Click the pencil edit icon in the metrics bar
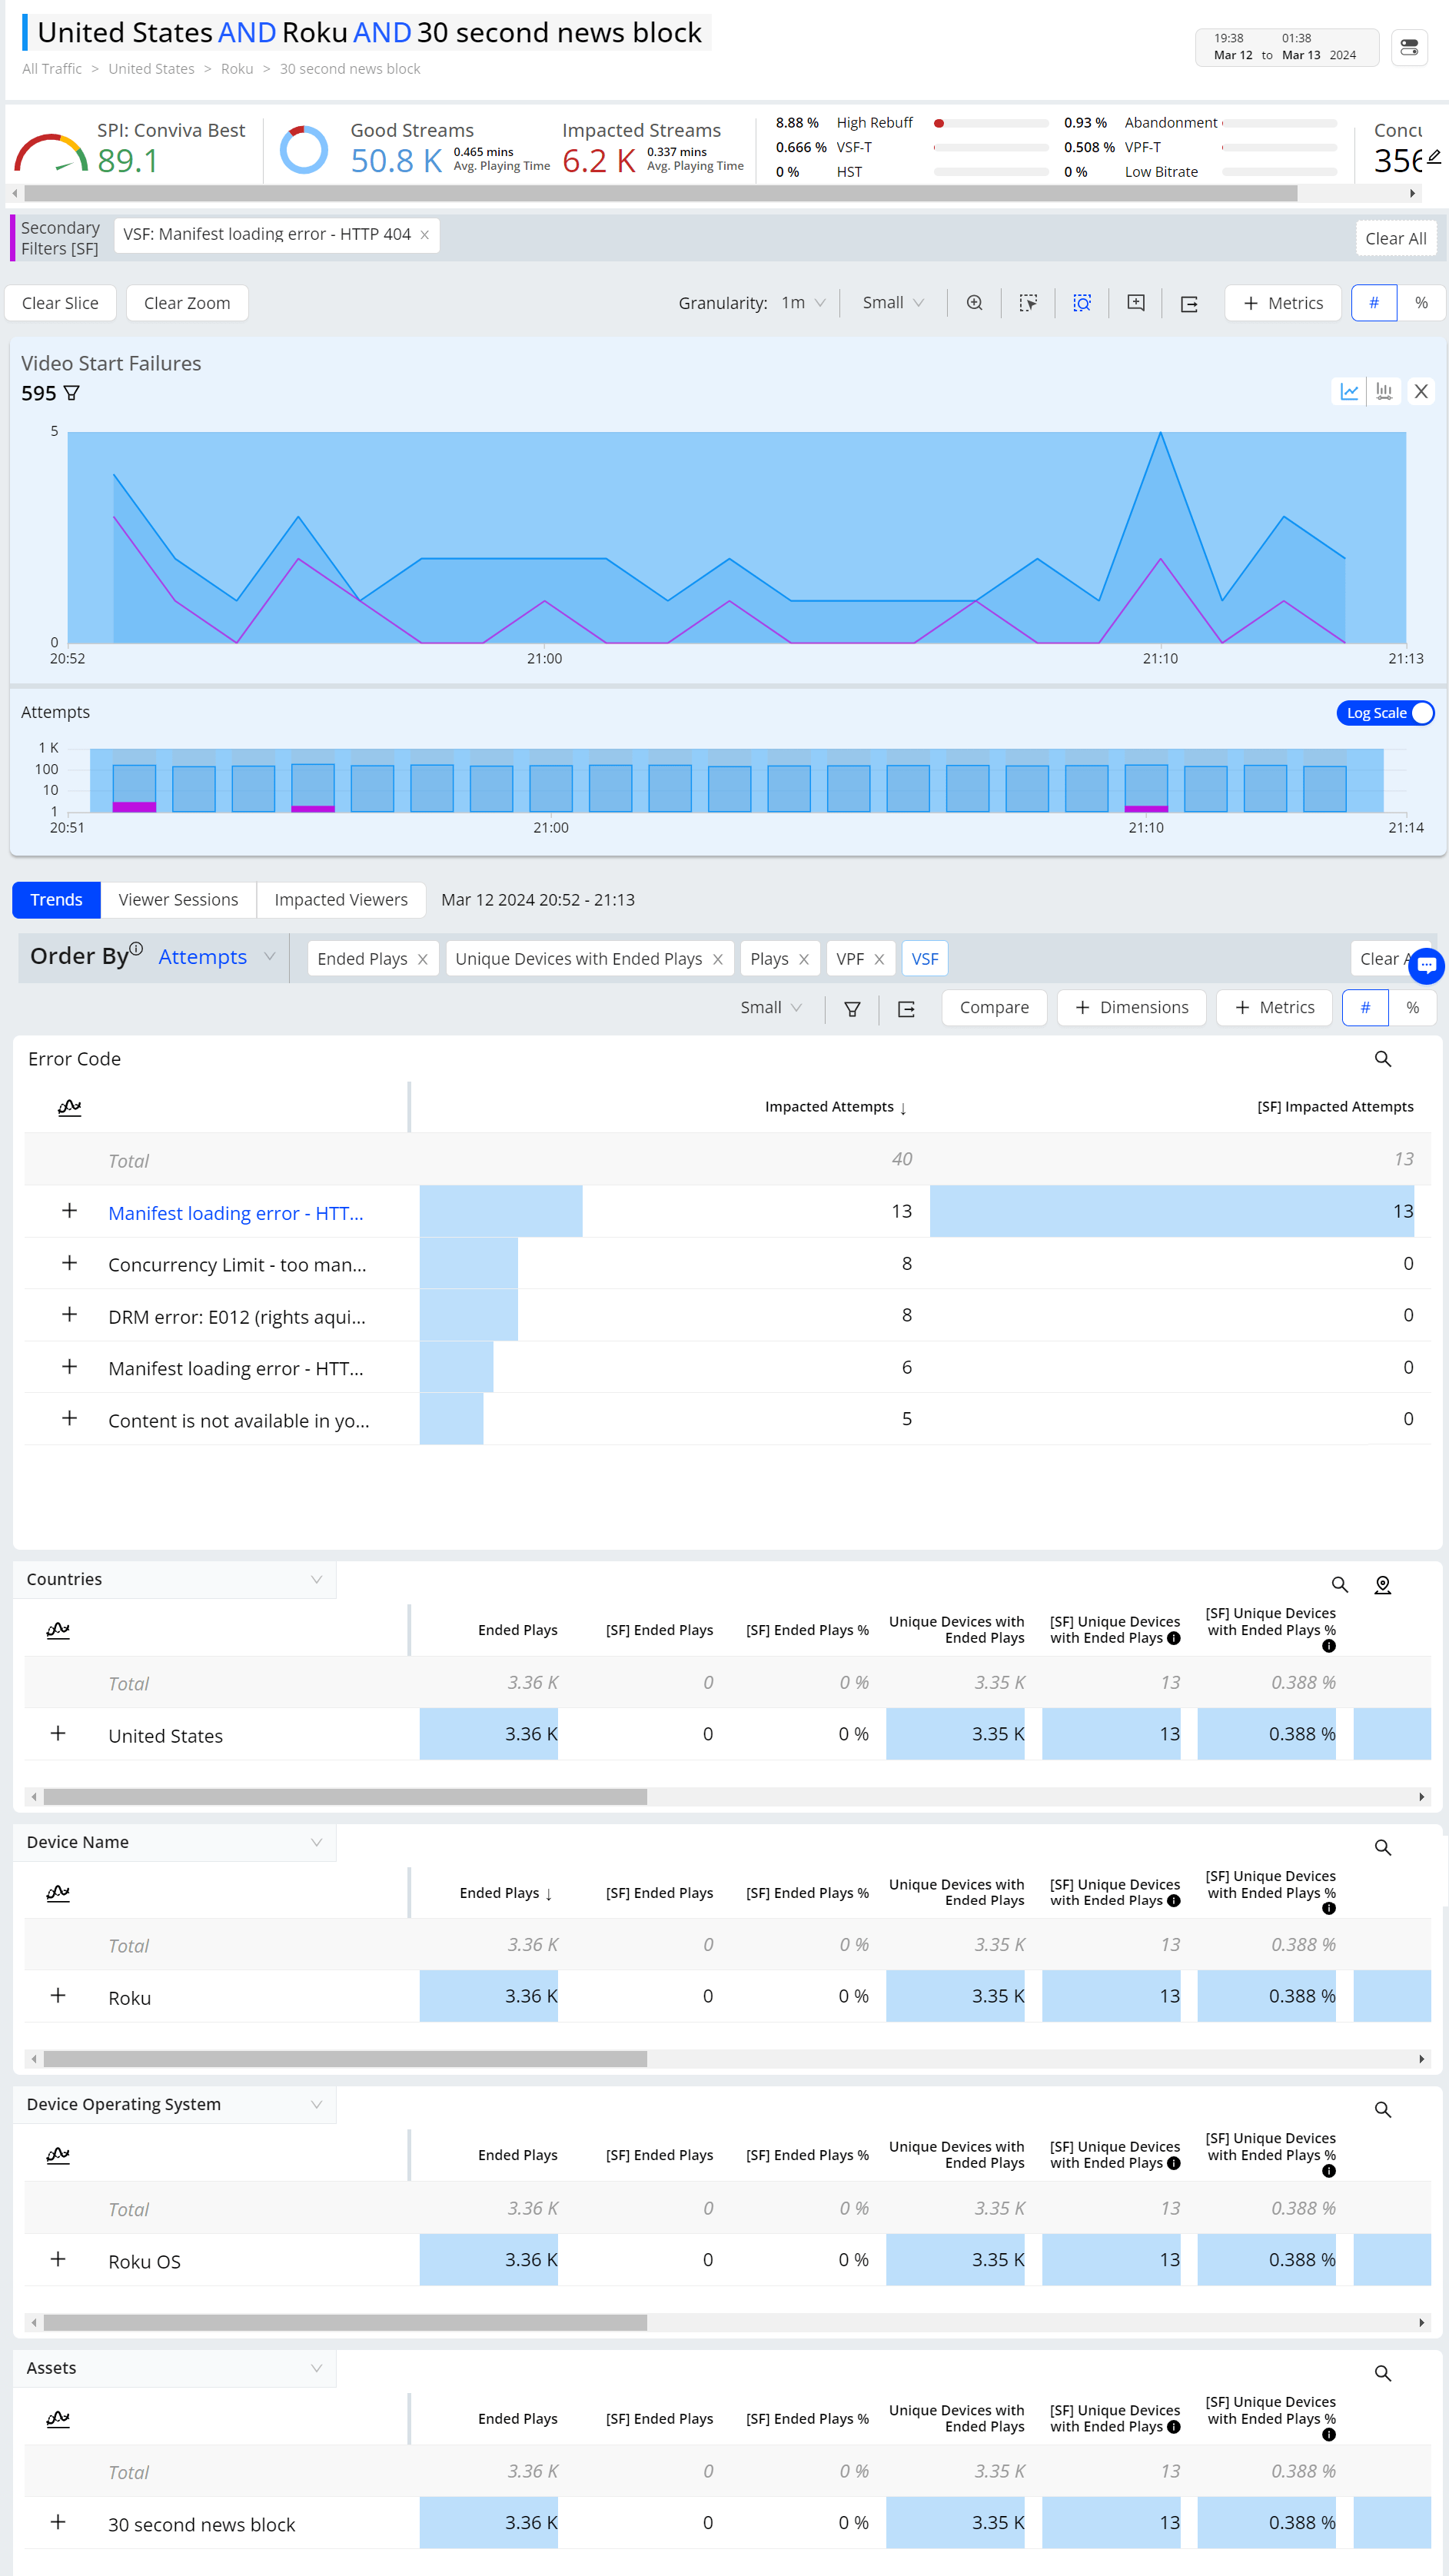This screenshot has width=1449, height=2576. coord(1434,156)
